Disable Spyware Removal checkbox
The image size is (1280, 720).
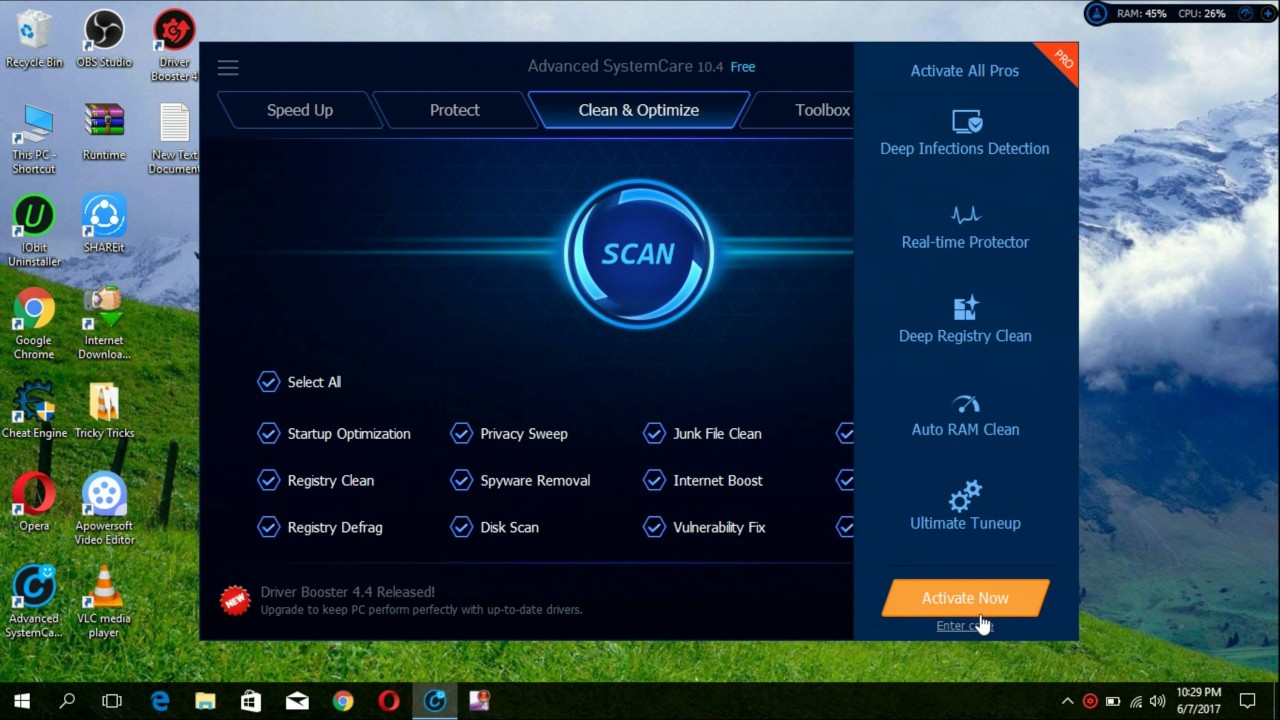461,481
